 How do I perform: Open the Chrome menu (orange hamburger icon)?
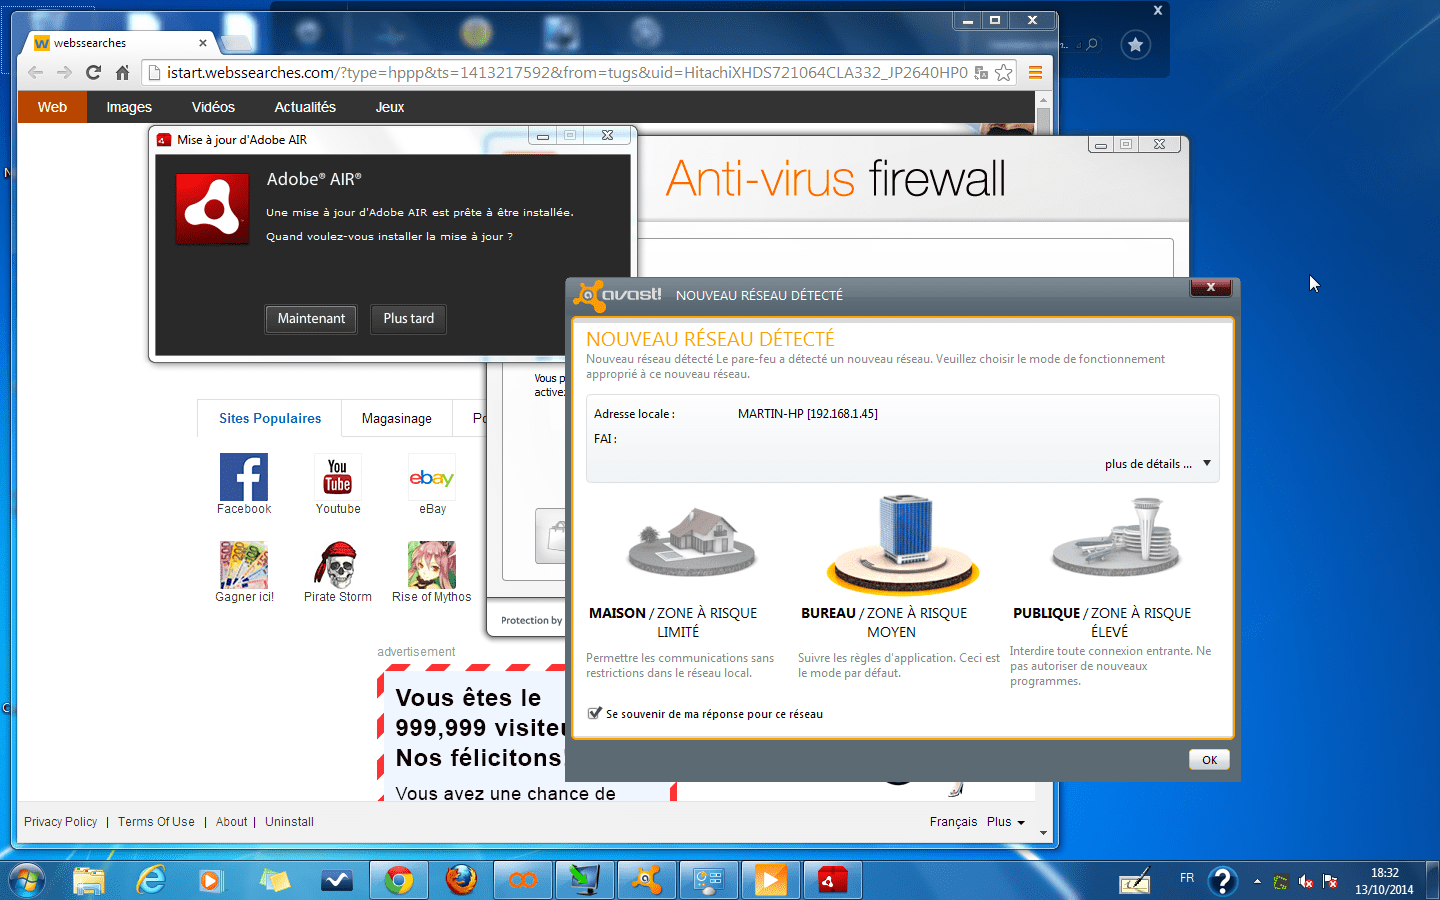pyautogui.click(x=1035, y=72)
